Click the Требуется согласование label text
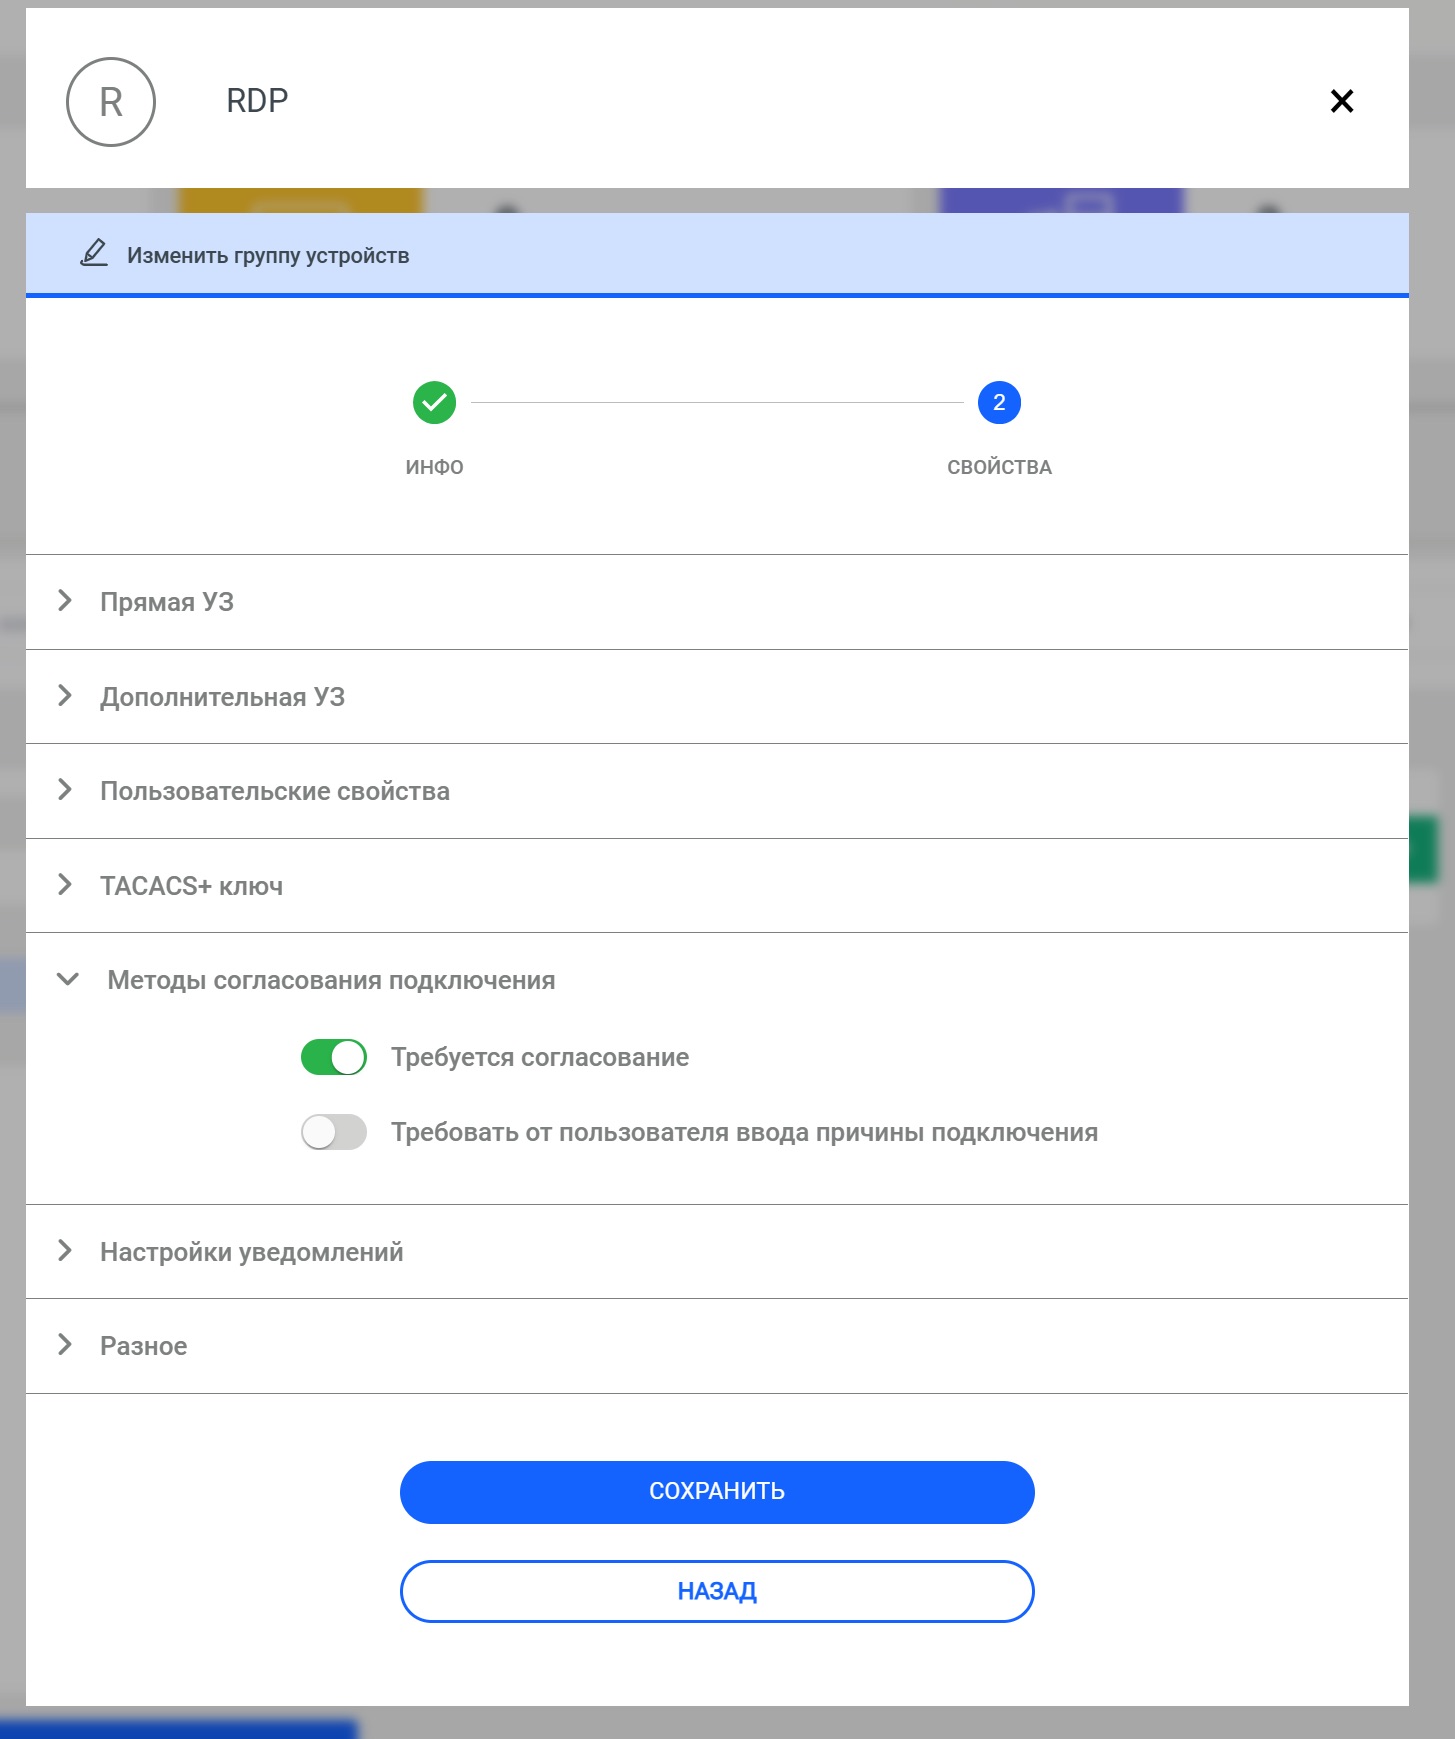This screenshot has width=1455, height=1739. click(x=540, y=1057)
